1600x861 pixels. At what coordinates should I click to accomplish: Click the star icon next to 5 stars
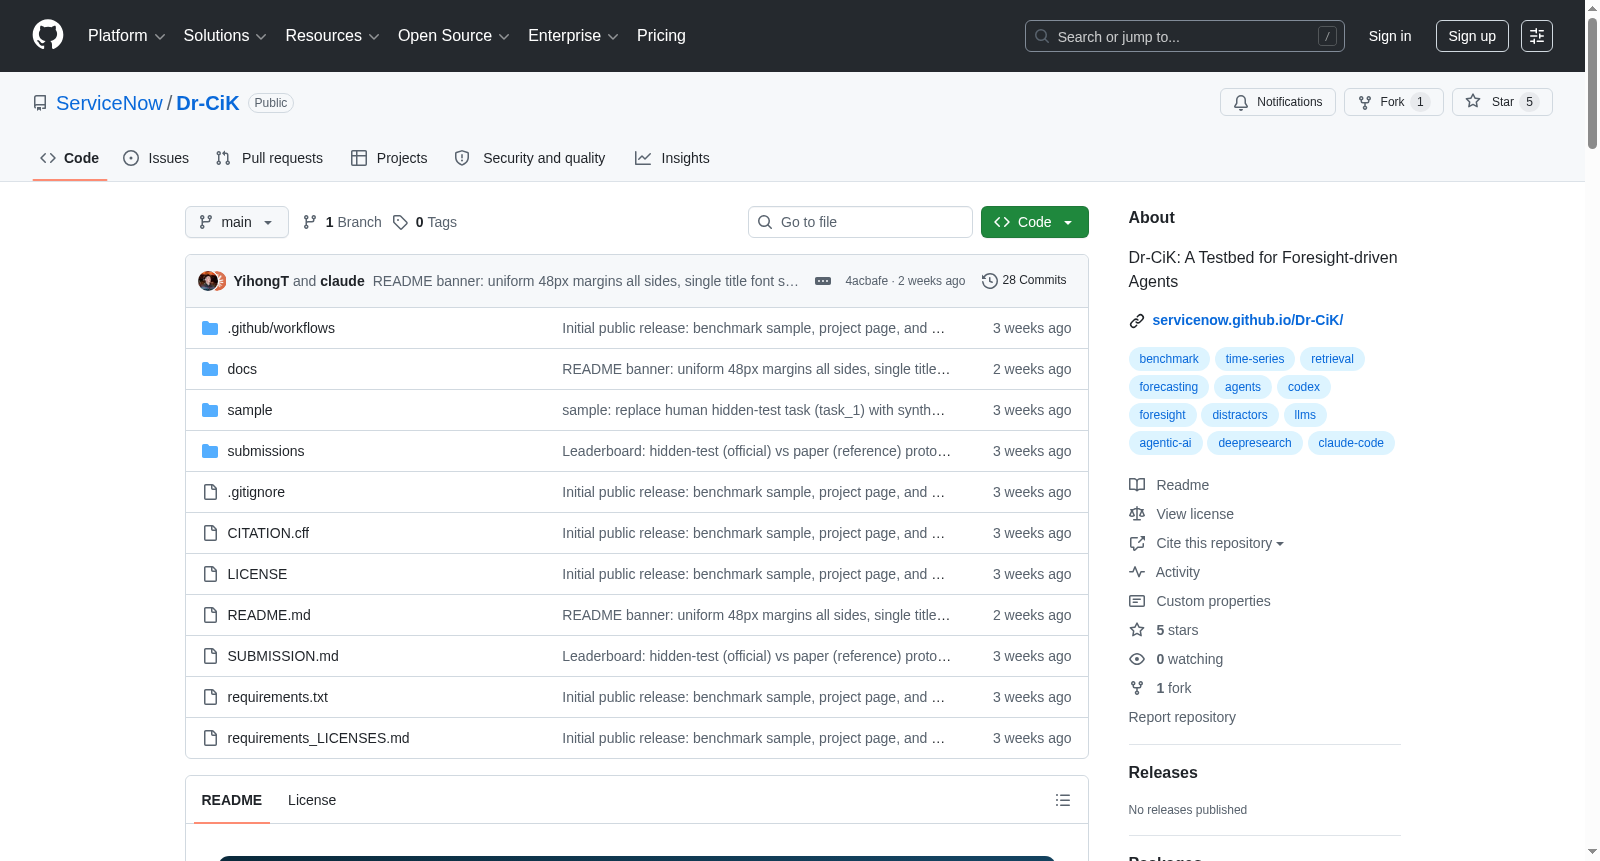point(1137,630)
